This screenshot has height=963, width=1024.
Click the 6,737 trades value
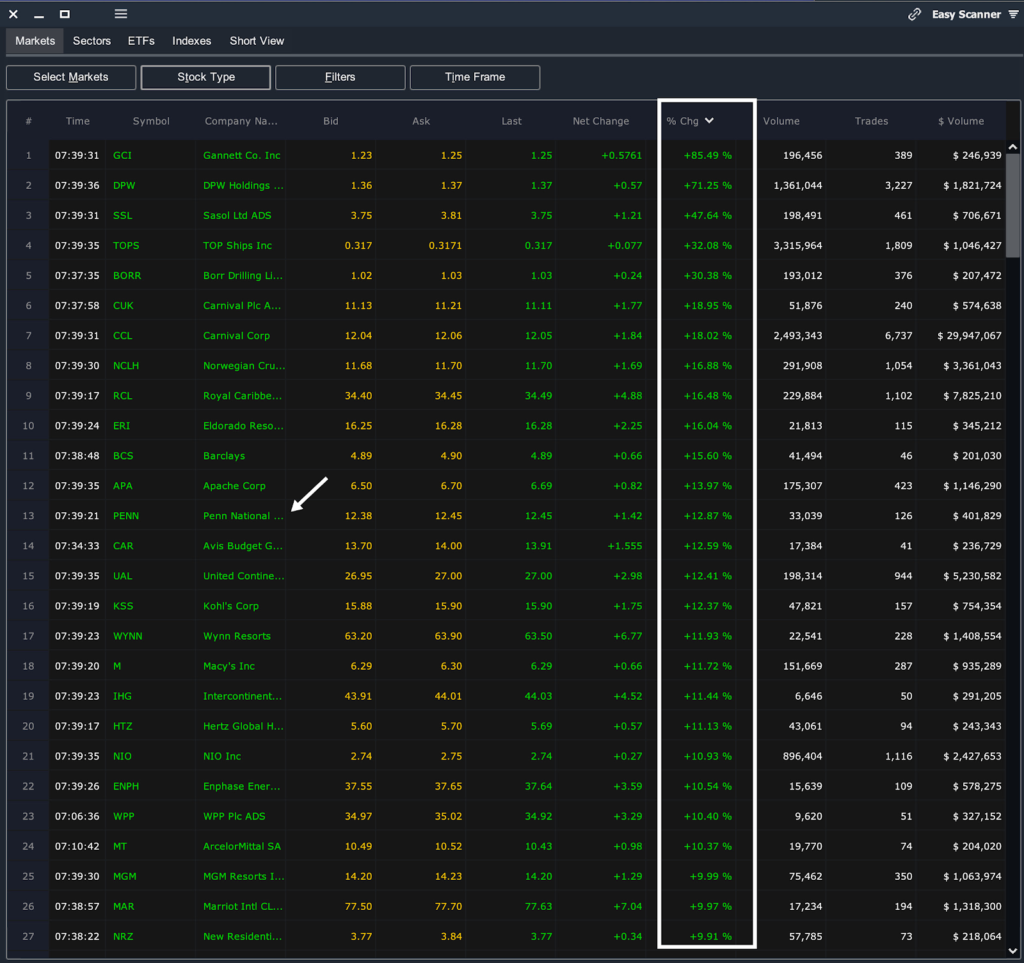tap(899, 336)
